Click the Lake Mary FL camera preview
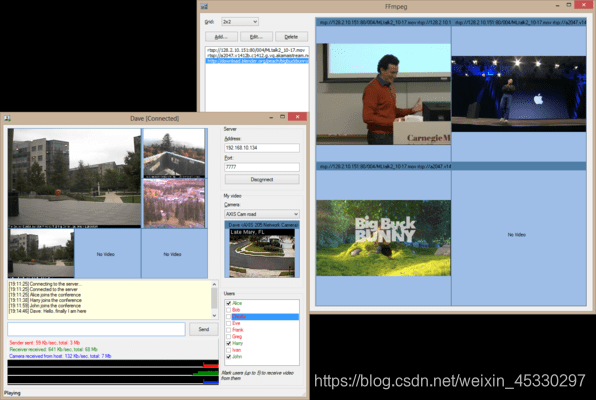Image resolution: width=596 pixels, height=400 pixels. (262, 253)
